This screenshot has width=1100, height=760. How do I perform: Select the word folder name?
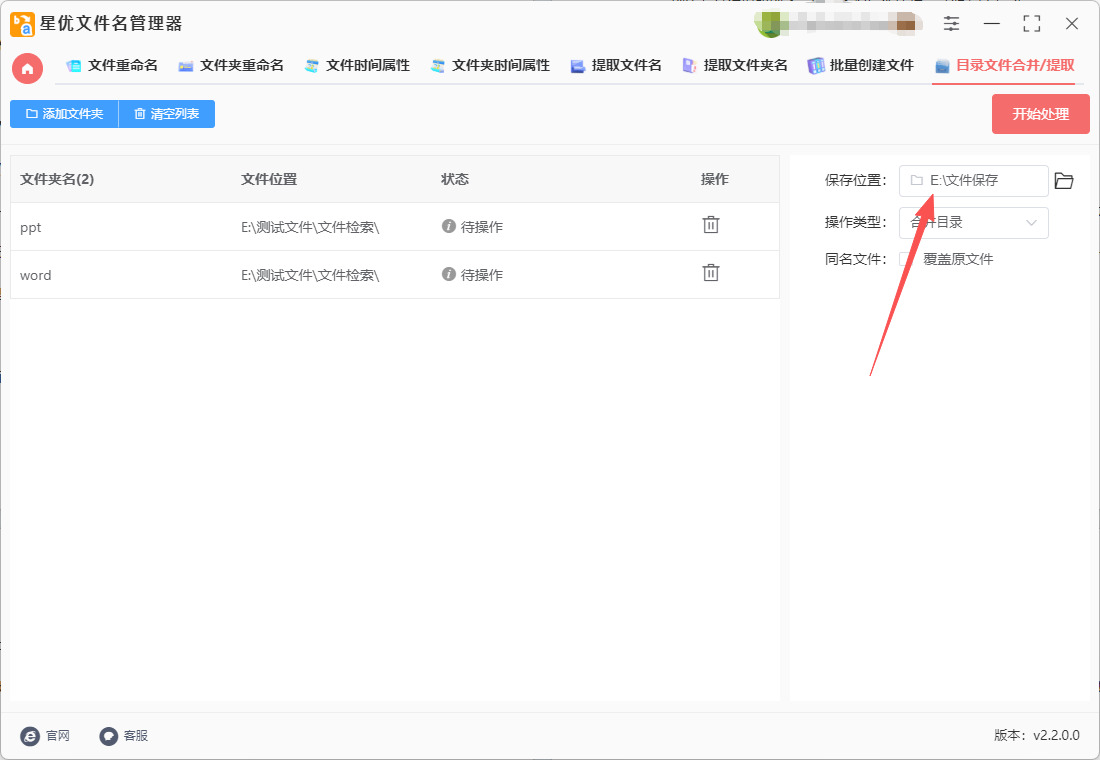click(x=36, y=275)
